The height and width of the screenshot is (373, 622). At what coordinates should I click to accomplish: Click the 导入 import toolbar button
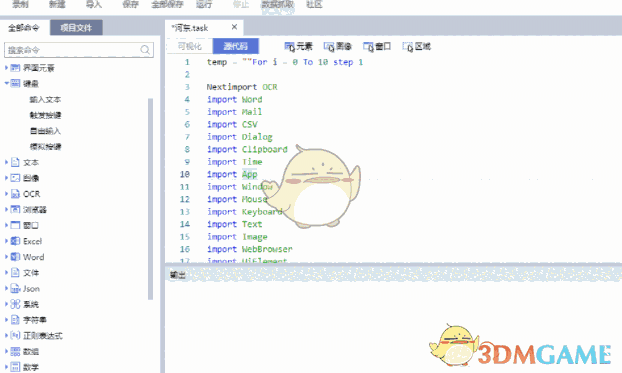pos(94,4)
